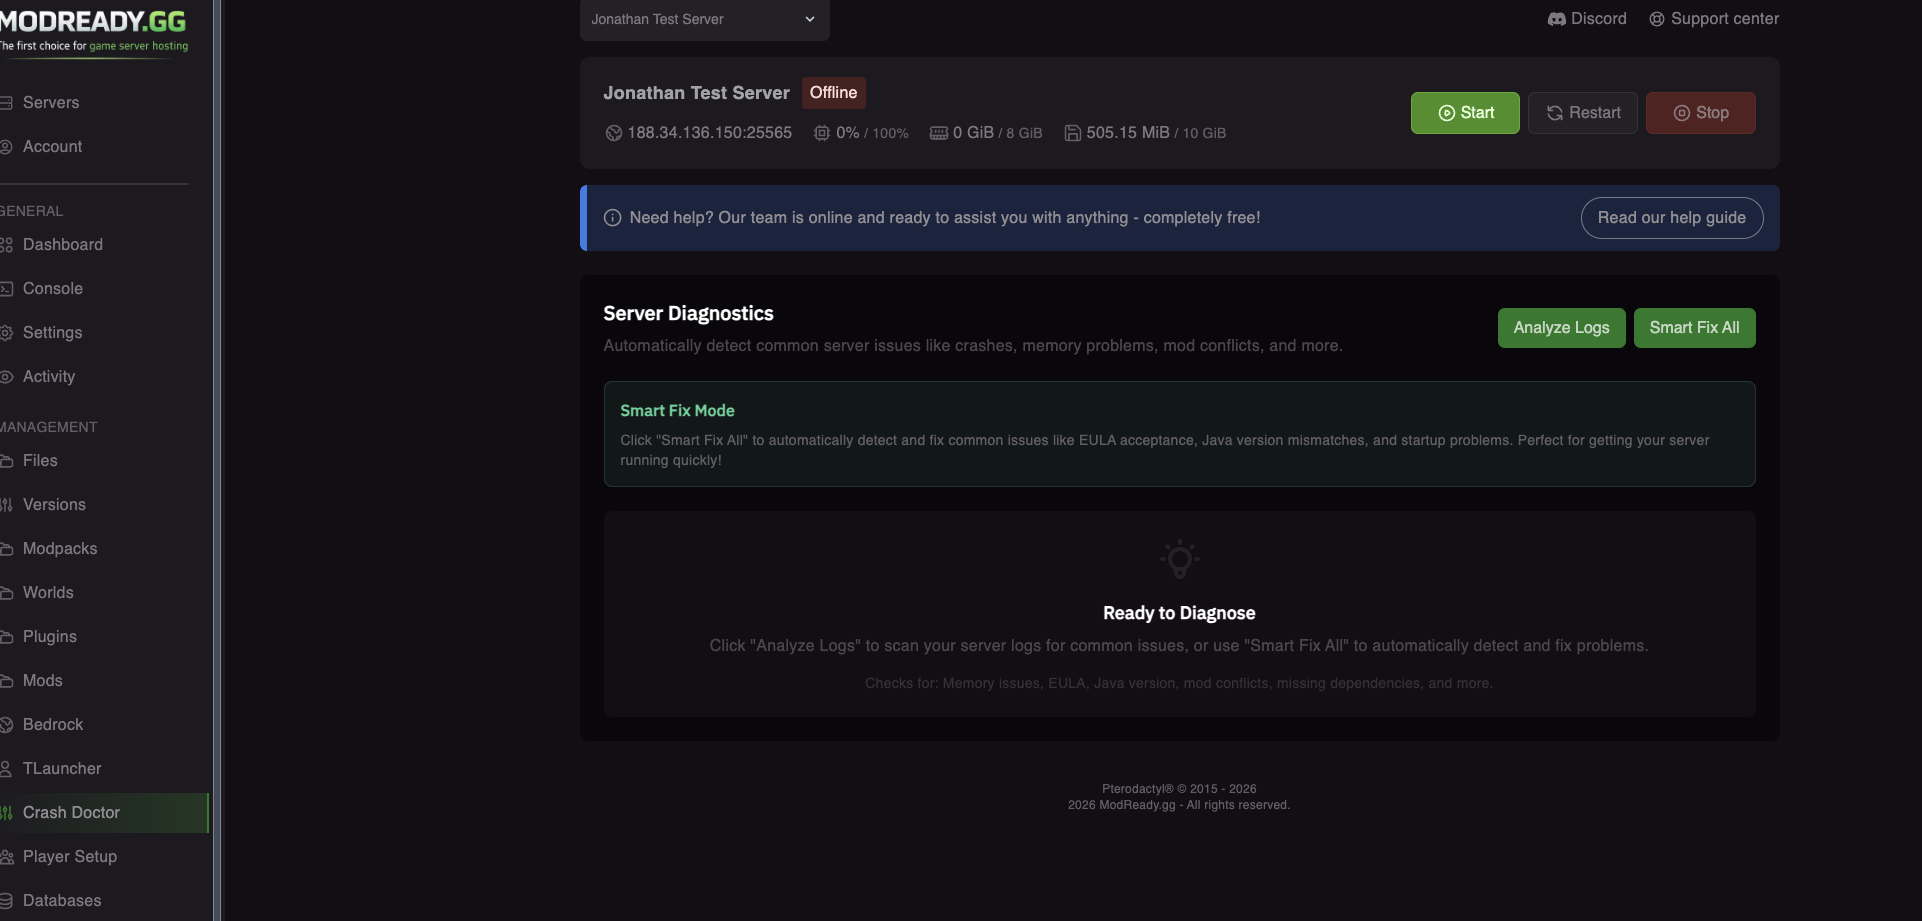Image resolution: width=1922 pixels, height=921 pixels.
Task: Click the Modpacks sidebar icon
Action: (x=7, y=548)
